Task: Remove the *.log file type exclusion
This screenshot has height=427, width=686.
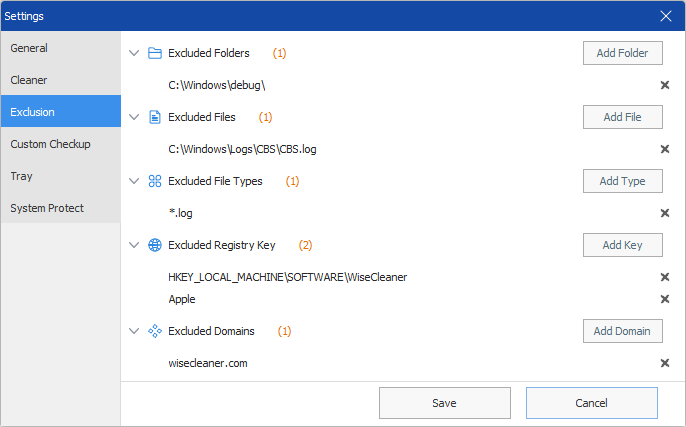Action: click(x=665, y=213)
